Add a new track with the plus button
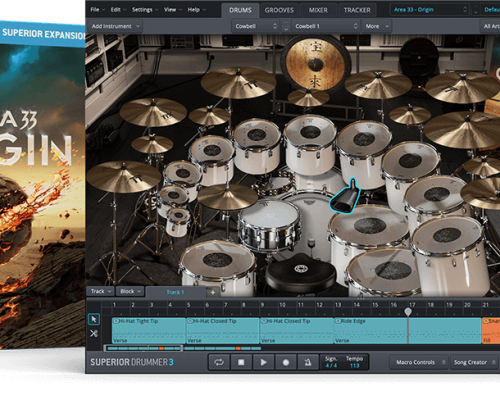 [x=213, y=292]
